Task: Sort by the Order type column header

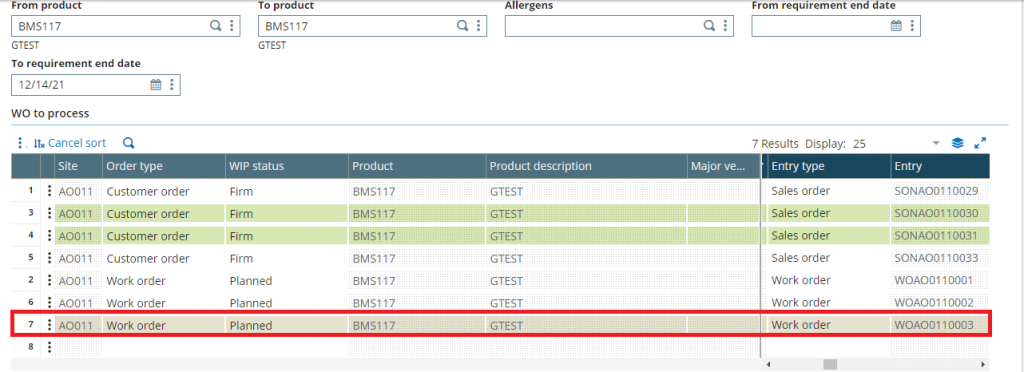Action: pyautogui.click(x=163, y=166)
